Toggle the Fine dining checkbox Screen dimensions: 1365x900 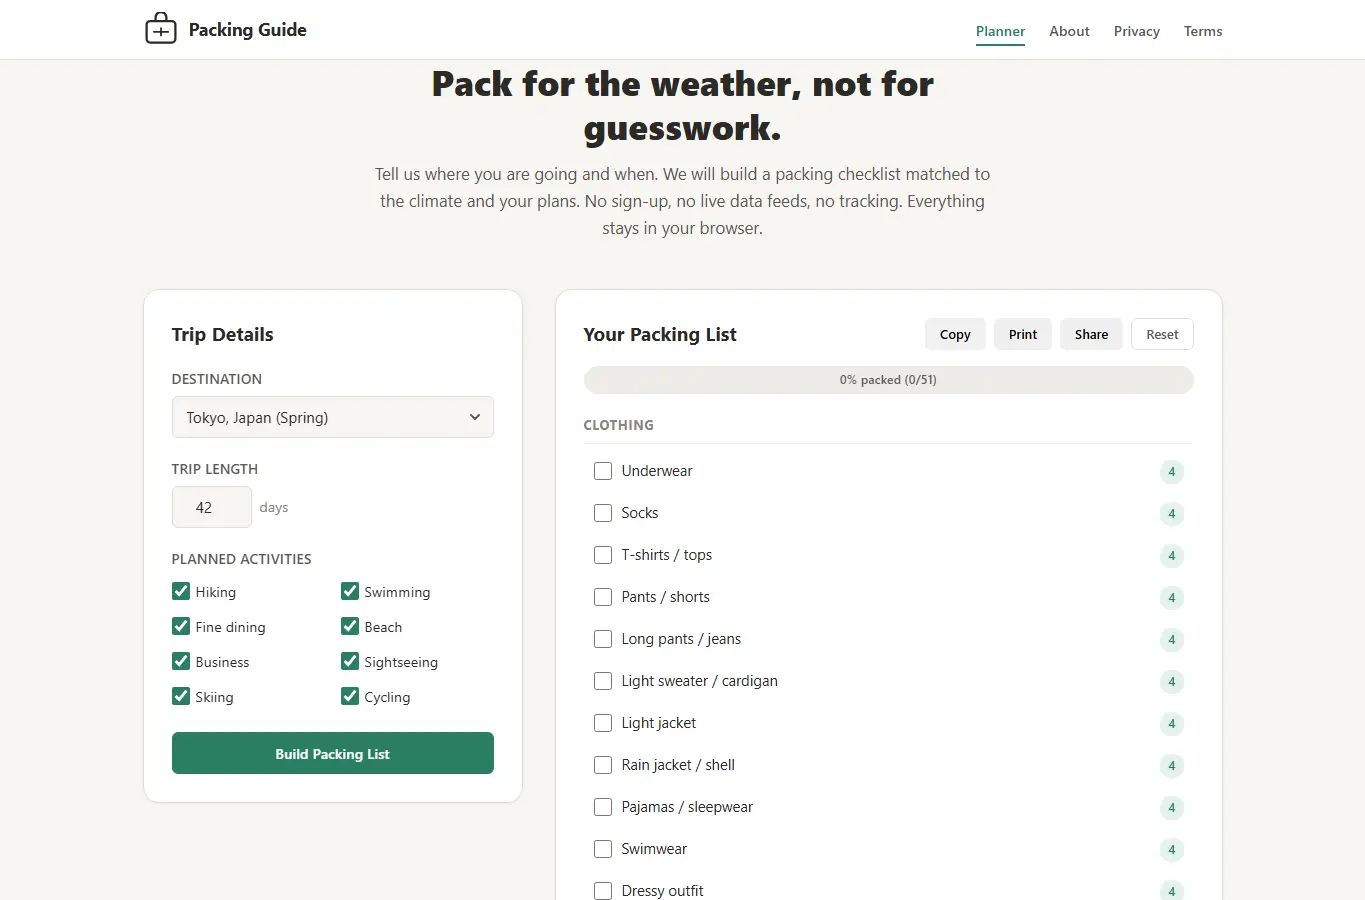181,626
